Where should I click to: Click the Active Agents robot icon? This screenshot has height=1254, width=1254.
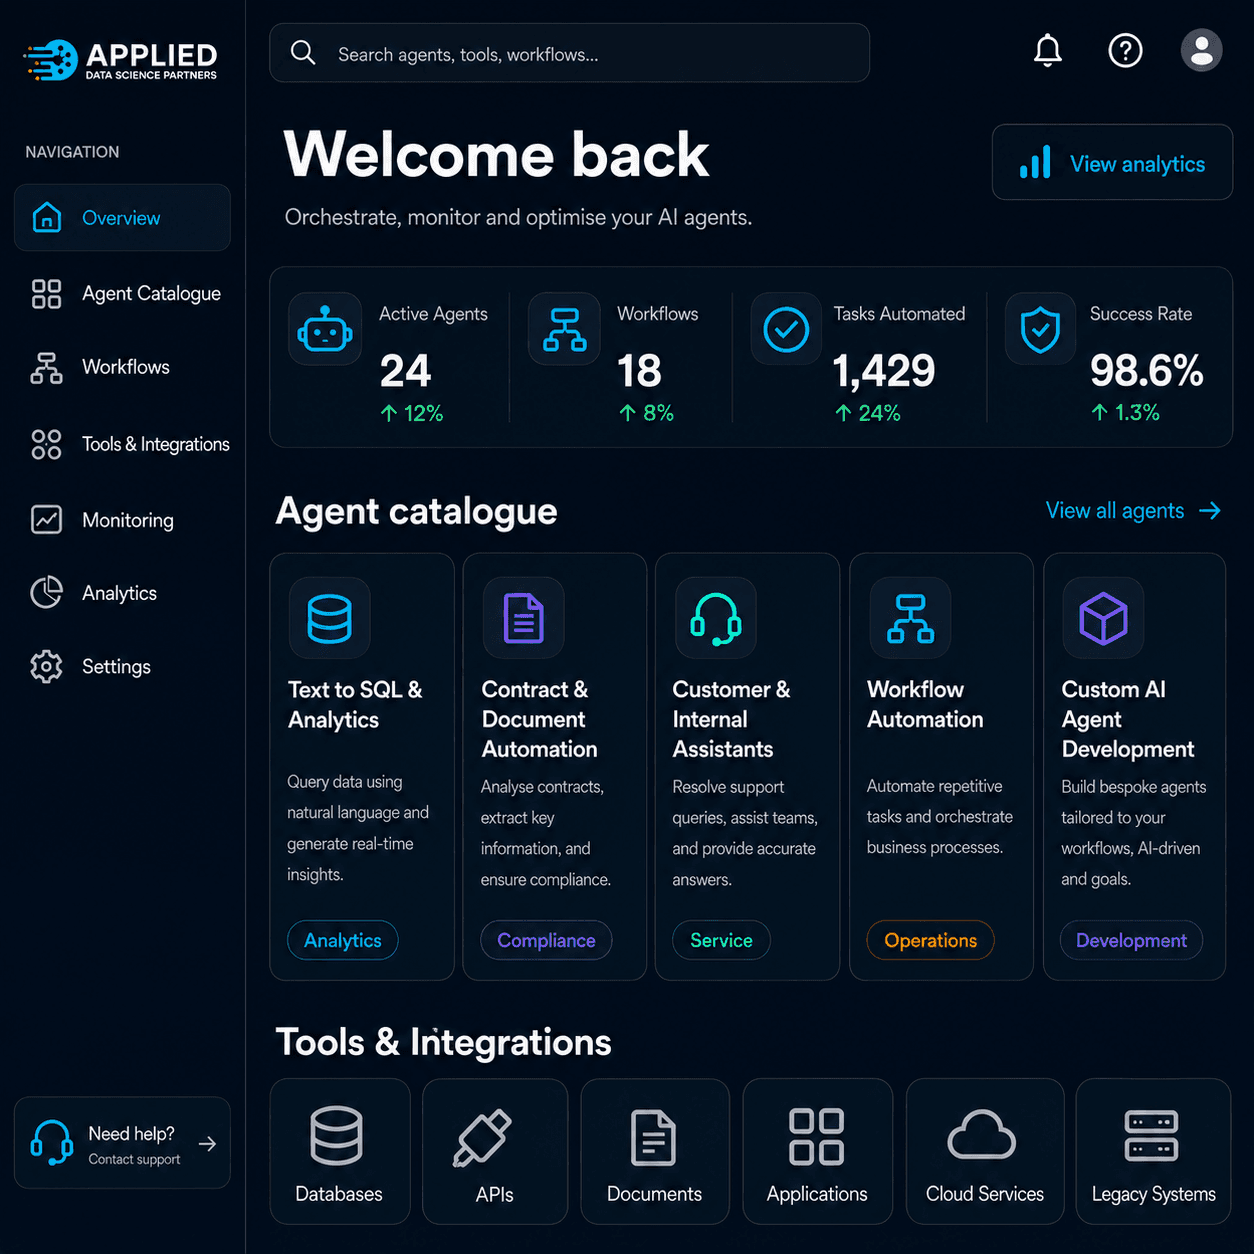325,329
